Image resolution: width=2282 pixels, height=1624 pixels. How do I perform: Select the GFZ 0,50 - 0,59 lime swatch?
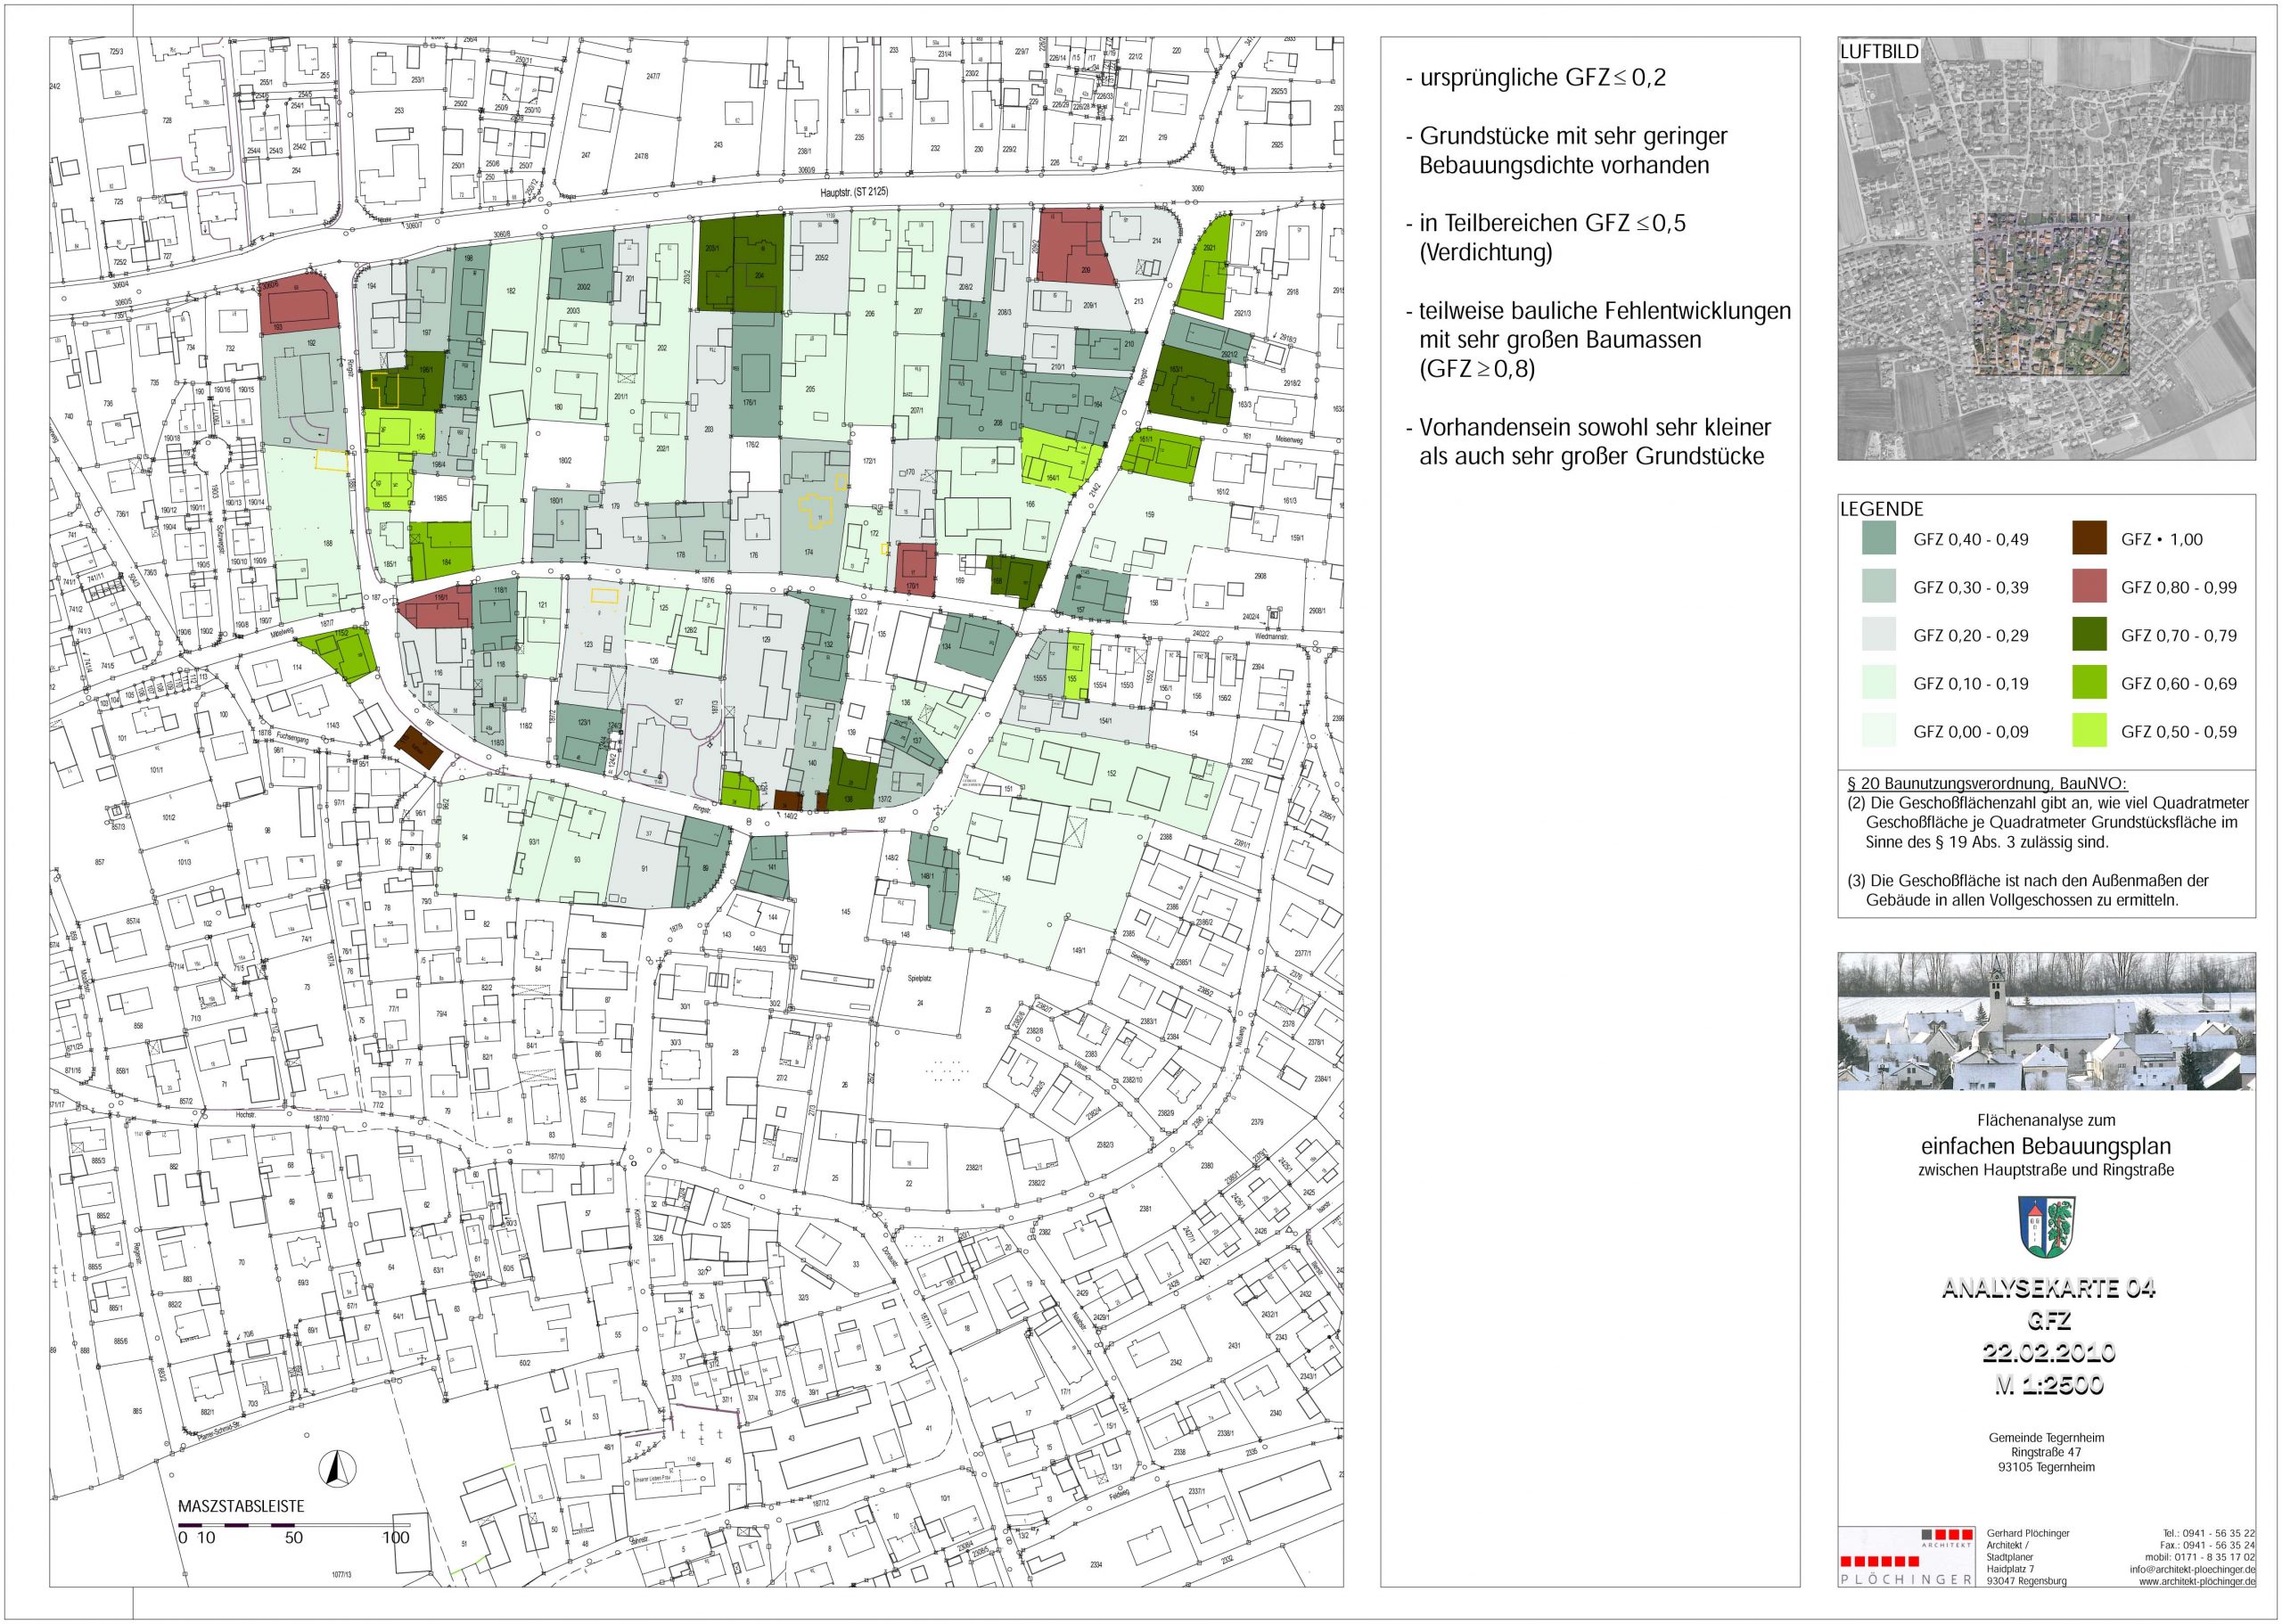[x=2089, y=731]
